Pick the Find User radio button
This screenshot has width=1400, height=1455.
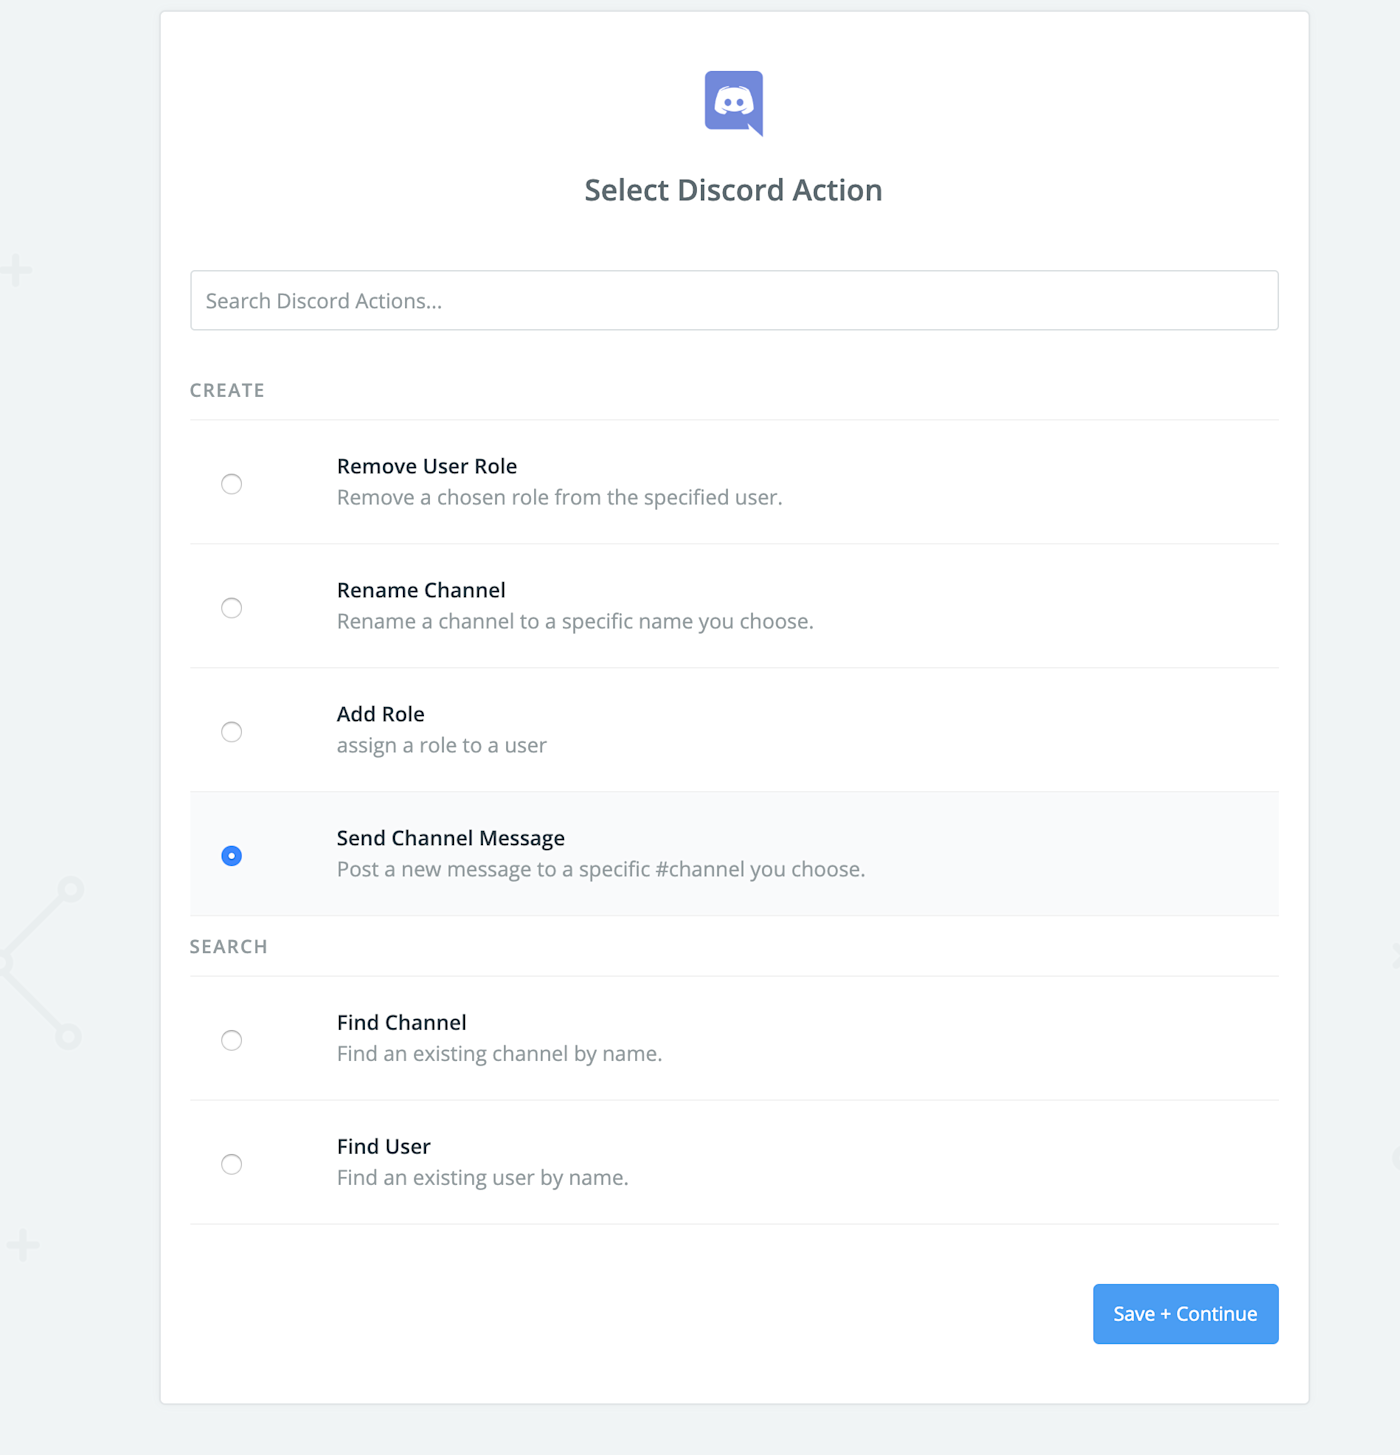pos(232,1164)
